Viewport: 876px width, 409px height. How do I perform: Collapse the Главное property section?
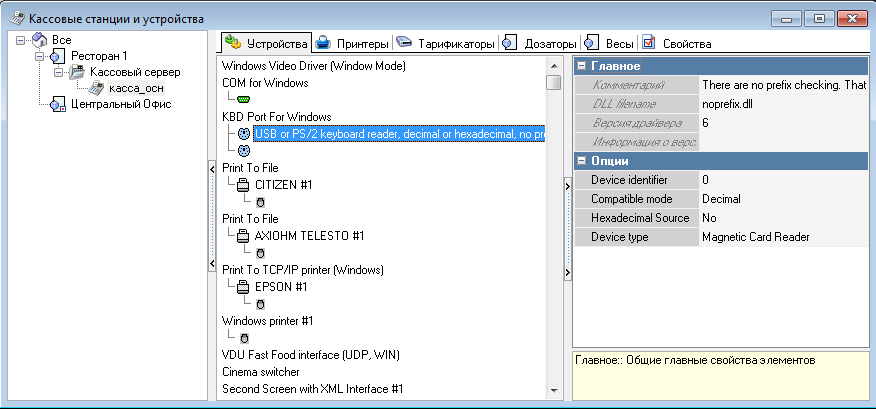[x=581, y=66]
